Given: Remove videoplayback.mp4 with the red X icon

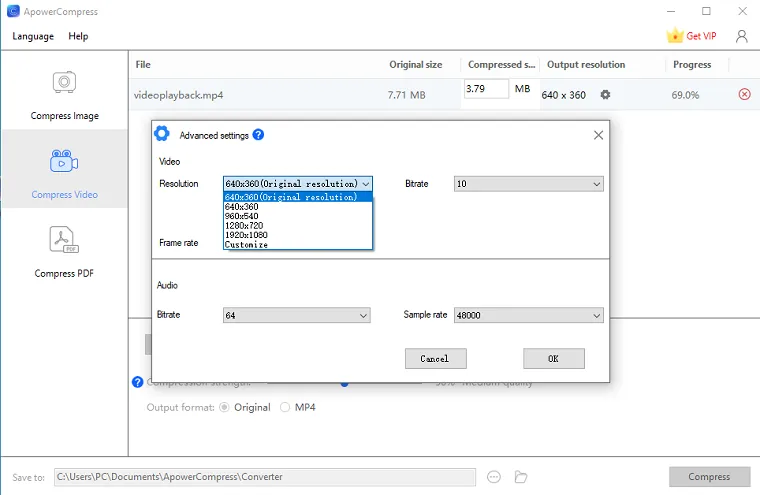Looking at the screenshot, I should click(x=744, y=94).
